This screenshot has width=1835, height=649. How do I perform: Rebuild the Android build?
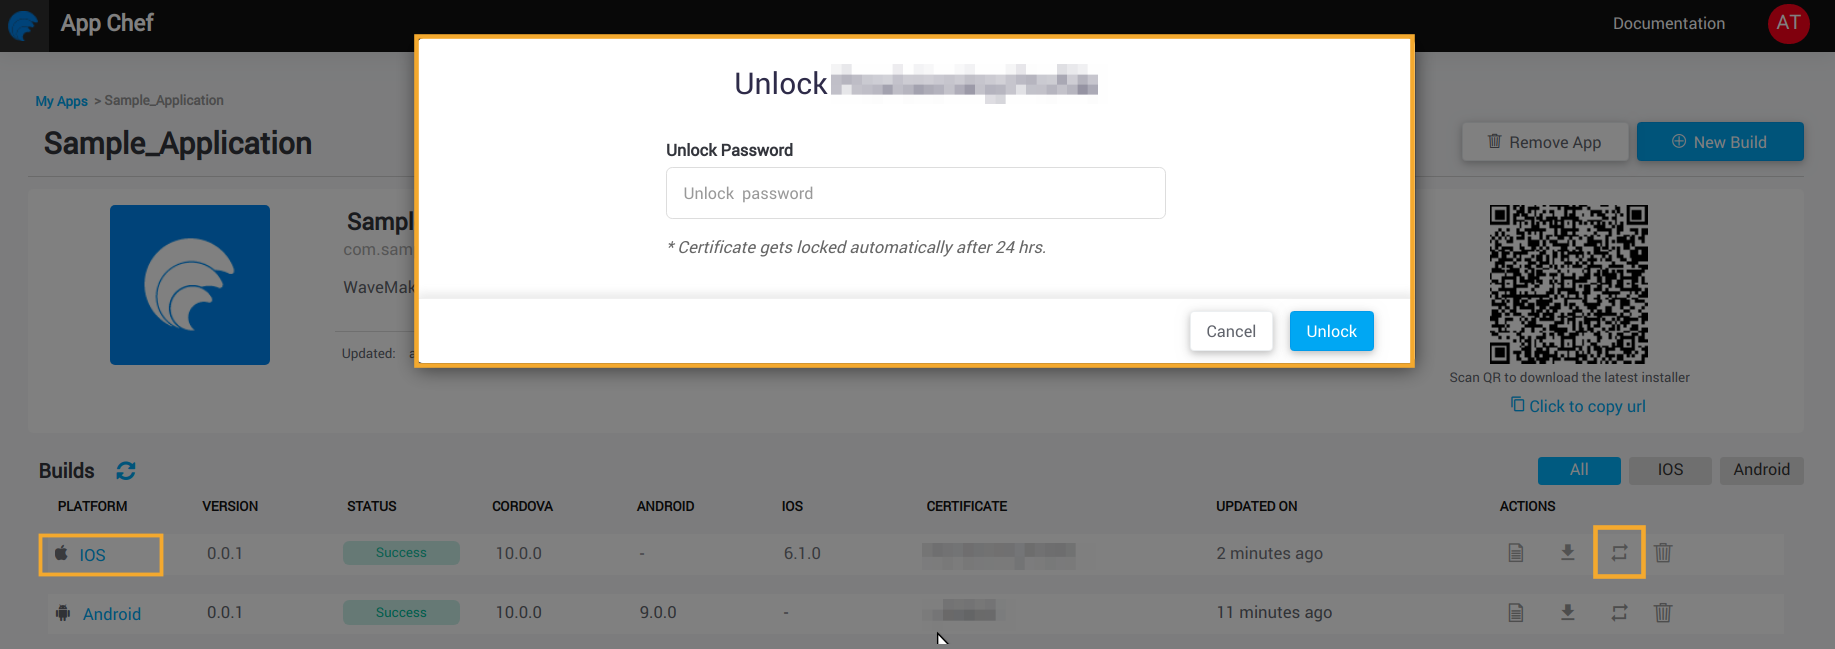pyautogui.click(x=1619, y=612)
